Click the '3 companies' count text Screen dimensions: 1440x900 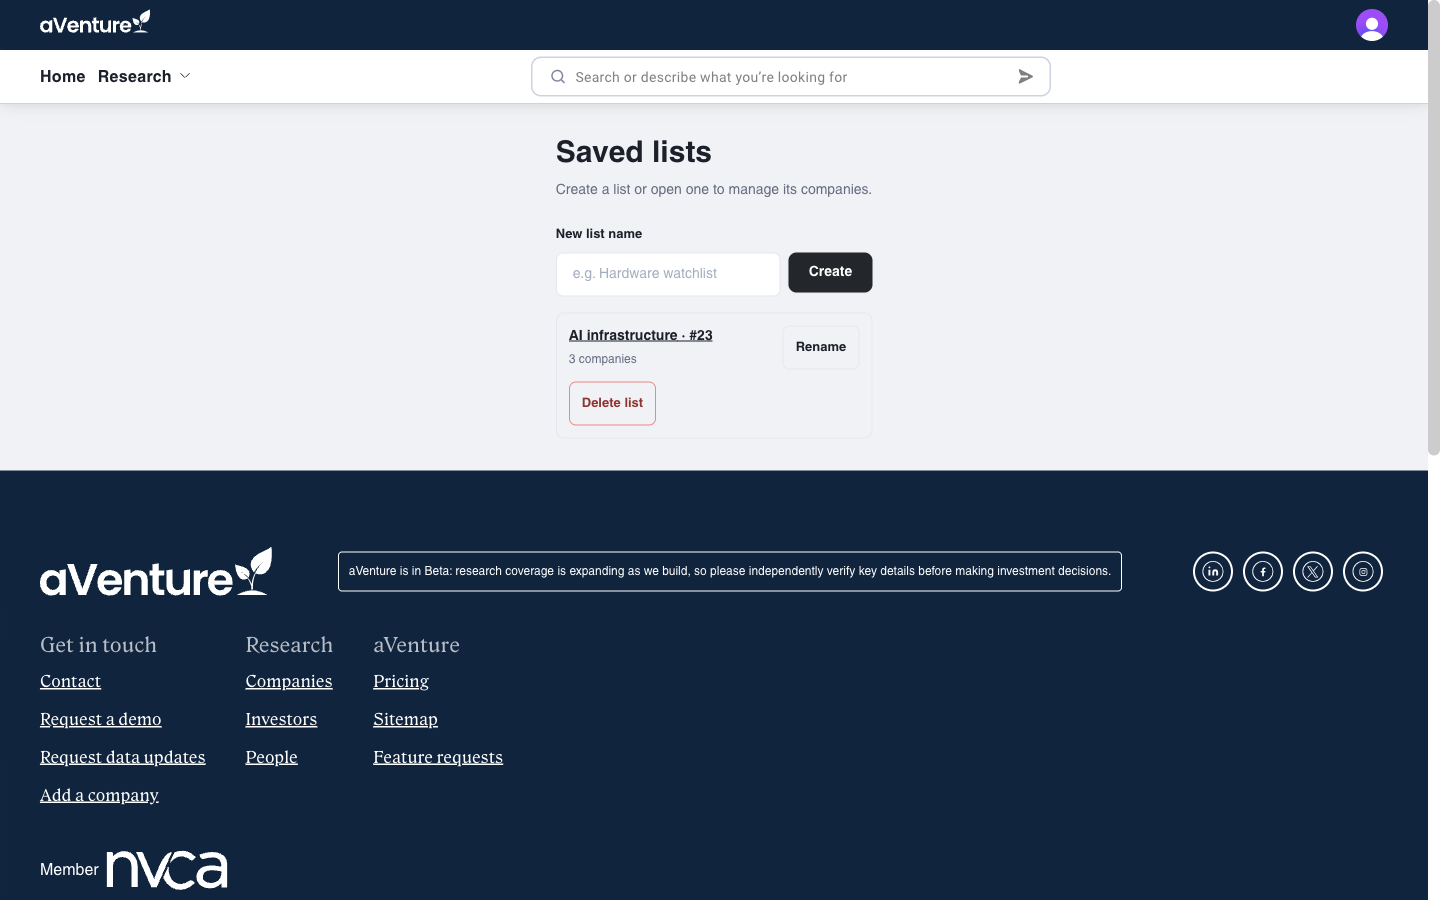602,359
